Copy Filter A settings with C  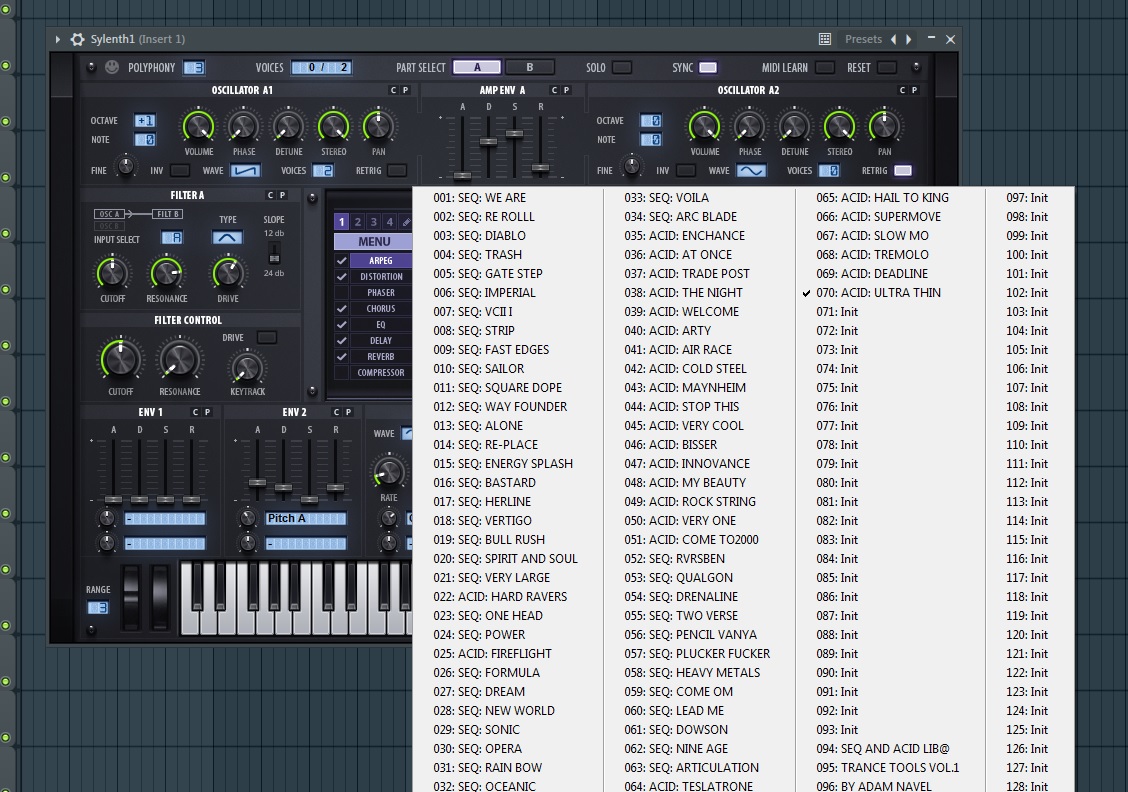[270, 195]
